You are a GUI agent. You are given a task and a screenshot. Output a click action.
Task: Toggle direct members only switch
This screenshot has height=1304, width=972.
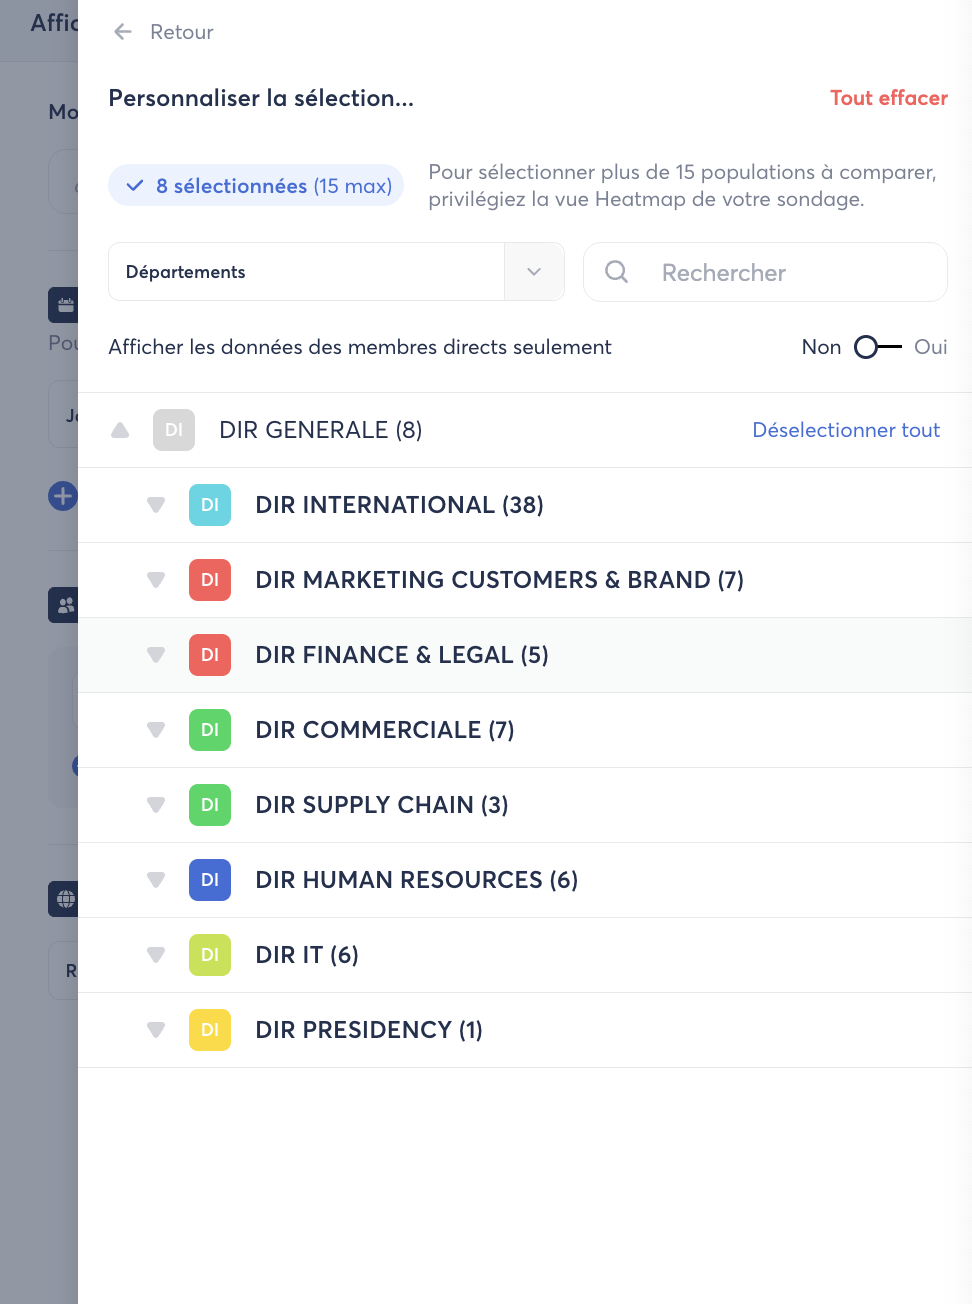coord(877,347)
